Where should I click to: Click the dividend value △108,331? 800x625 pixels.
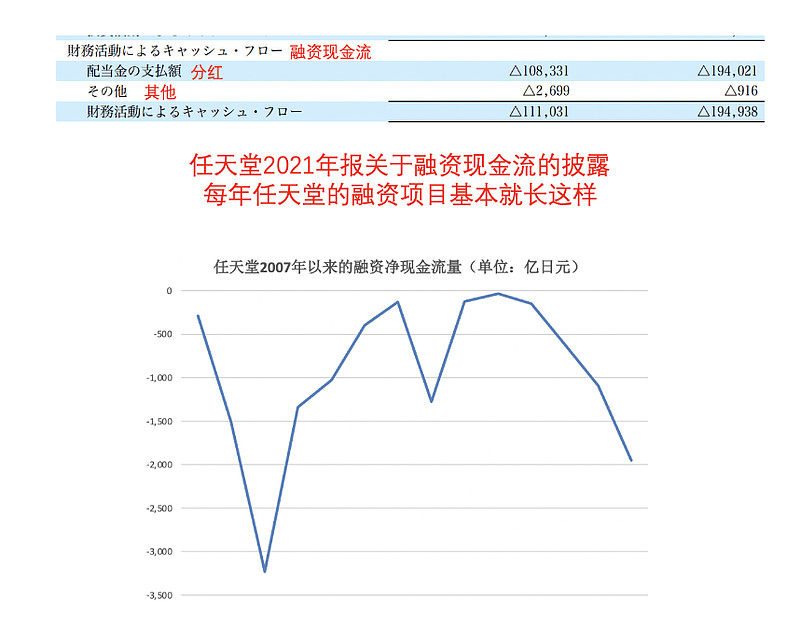tap(539, 71)
